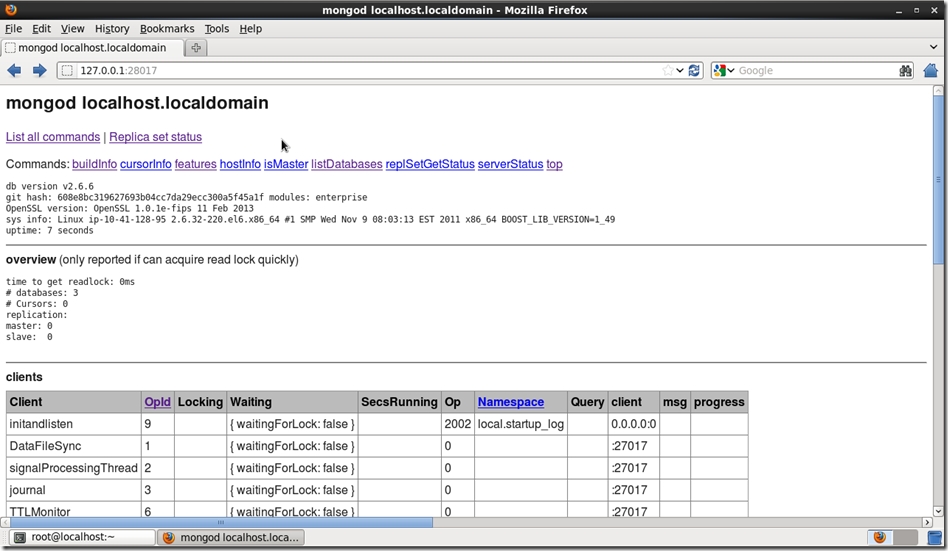Open the features command link

195,164
